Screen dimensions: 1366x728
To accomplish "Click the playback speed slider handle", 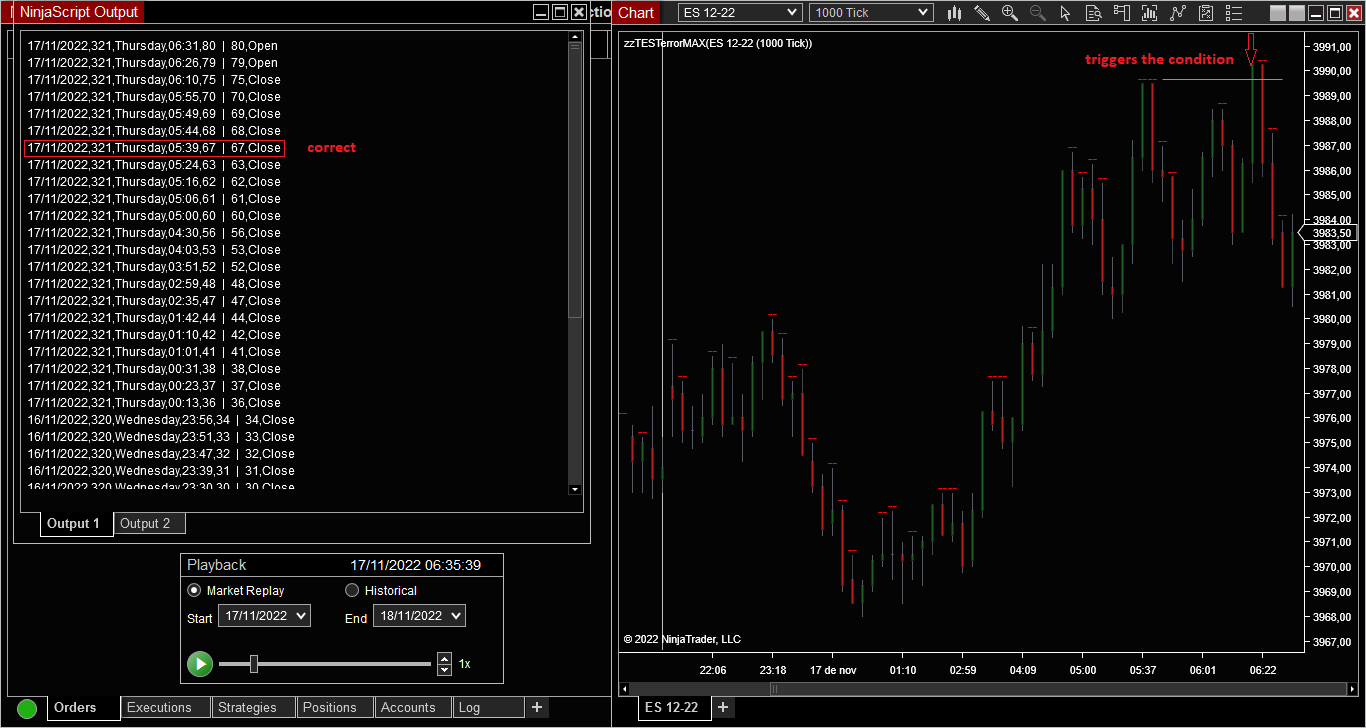I will 254,663.
